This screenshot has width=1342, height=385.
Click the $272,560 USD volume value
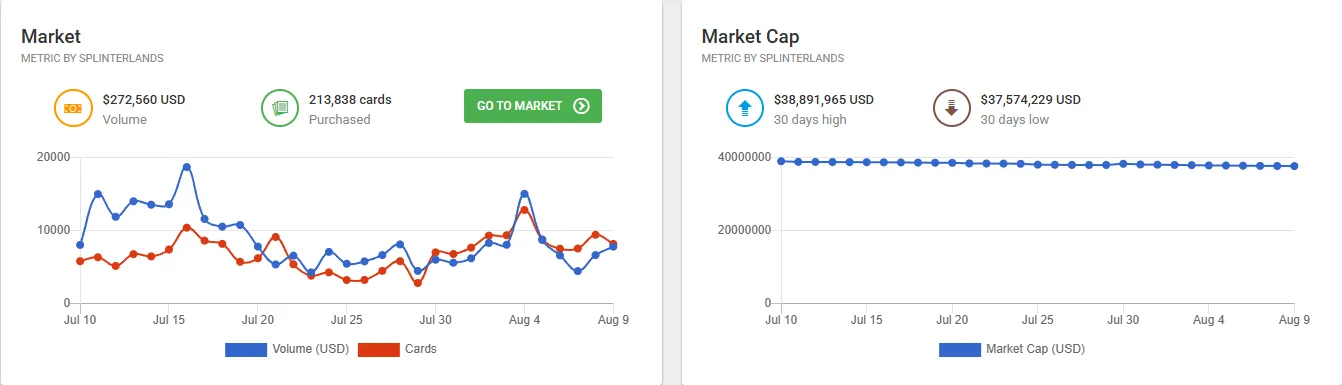[144, 100]
